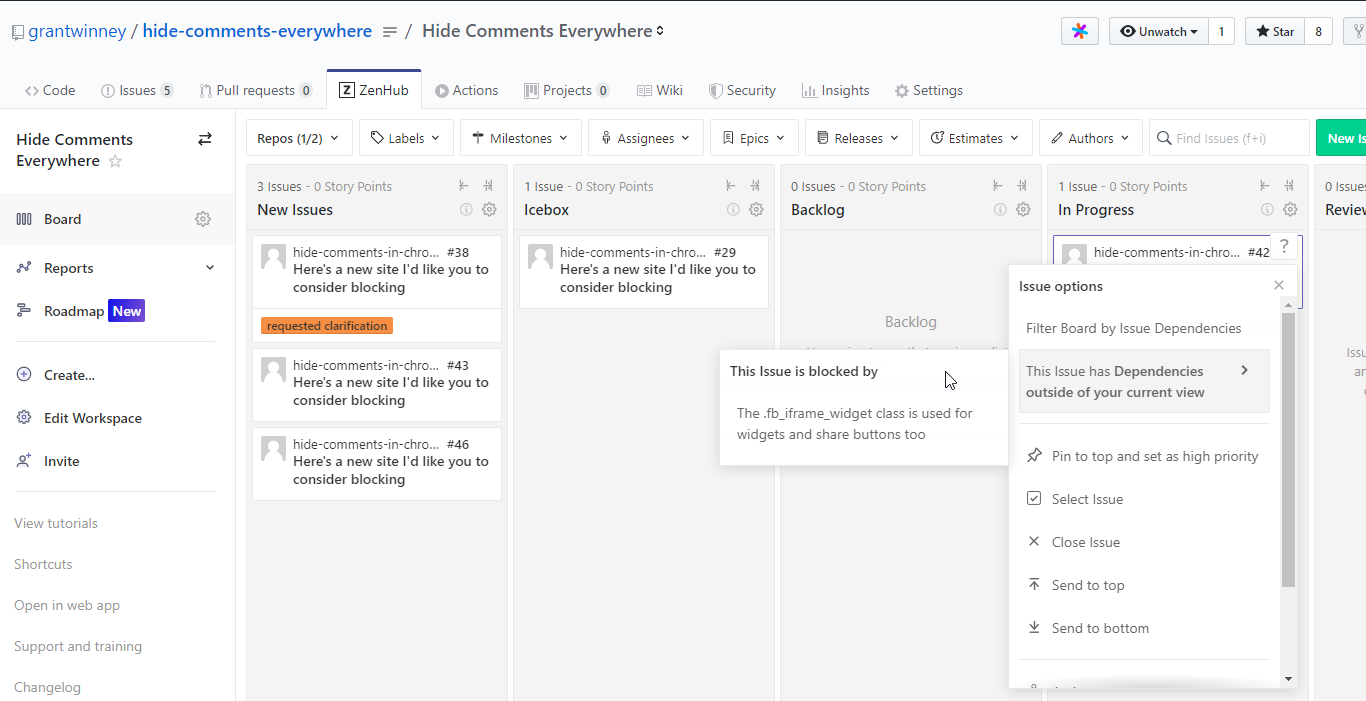The height and width of the screenshot is (701, 1366).
Task: Star the hide-comments-everywhere repository
Action: pos(1274,31)
